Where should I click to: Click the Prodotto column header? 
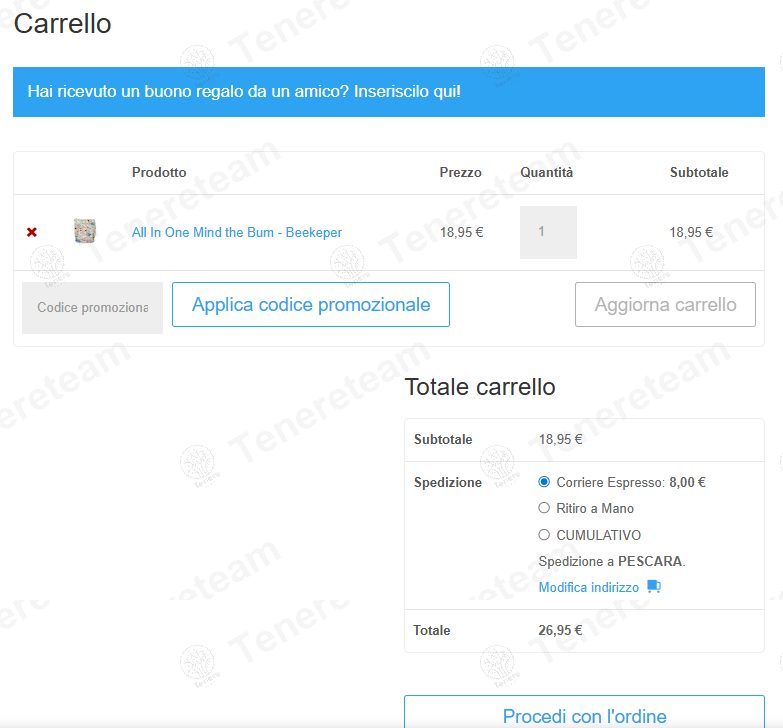pyautogui.click(x=159, y=172)
